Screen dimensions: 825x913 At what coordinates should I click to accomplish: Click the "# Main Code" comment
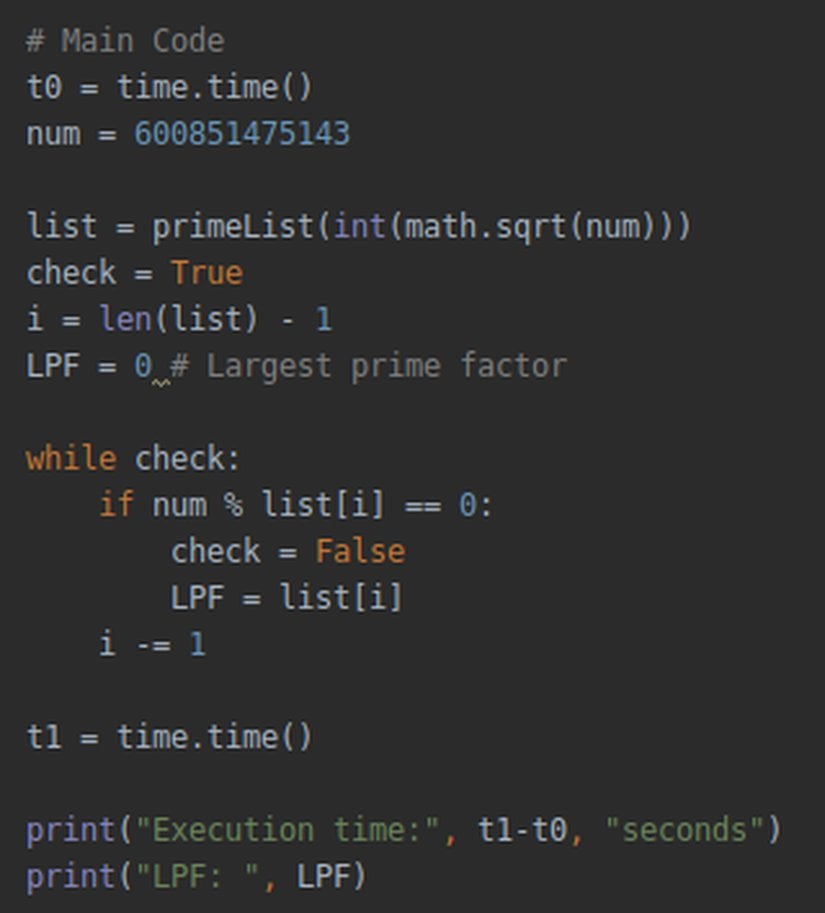click(125, 41)
